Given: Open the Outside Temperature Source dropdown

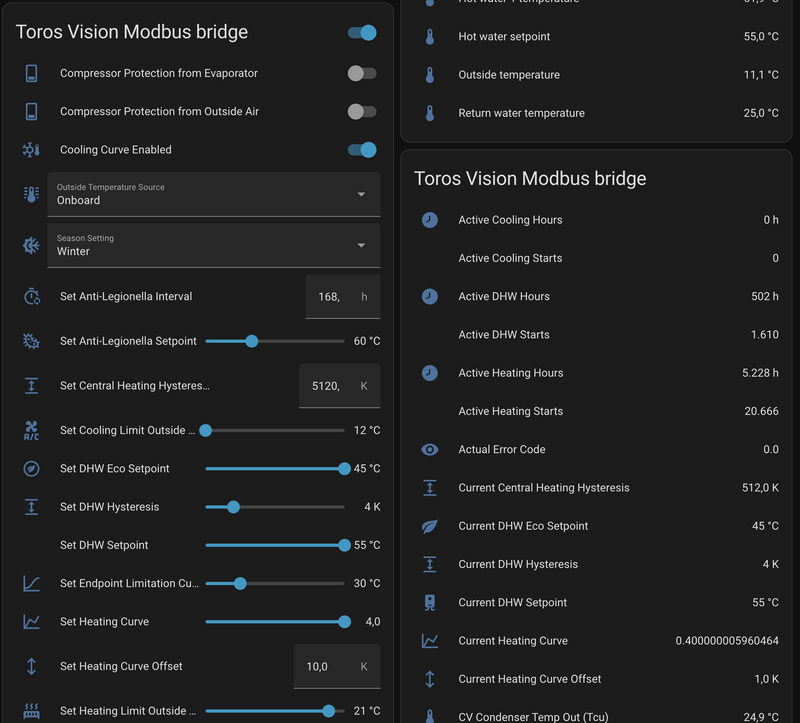Looking at the screenshot, I should pos(213,194).
